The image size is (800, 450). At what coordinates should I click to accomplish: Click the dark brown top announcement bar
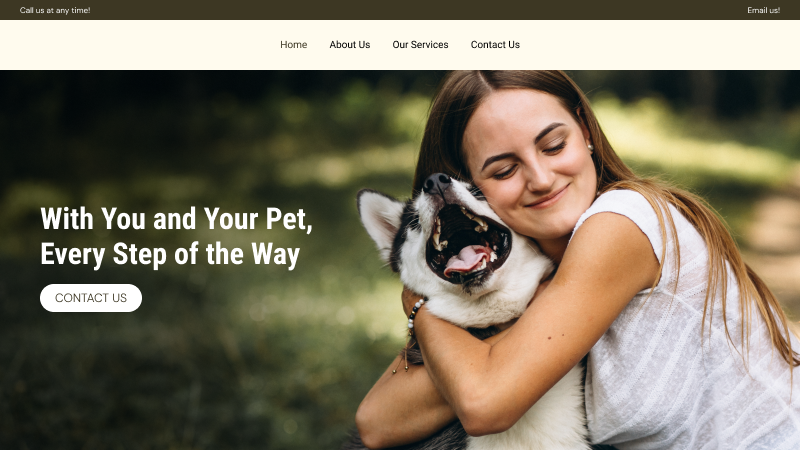coord(400,10)
